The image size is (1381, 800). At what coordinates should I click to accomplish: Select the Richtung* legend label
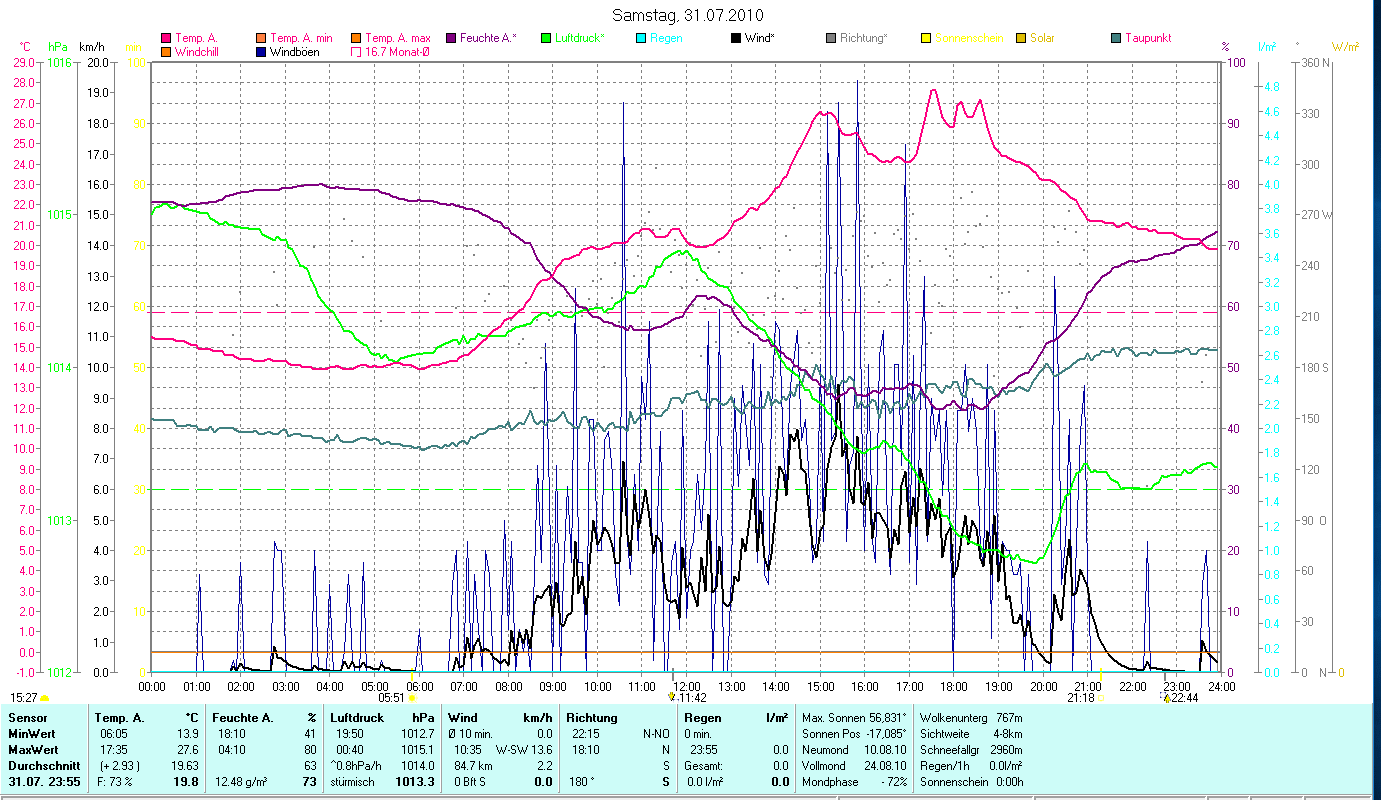tap(863, 38)
